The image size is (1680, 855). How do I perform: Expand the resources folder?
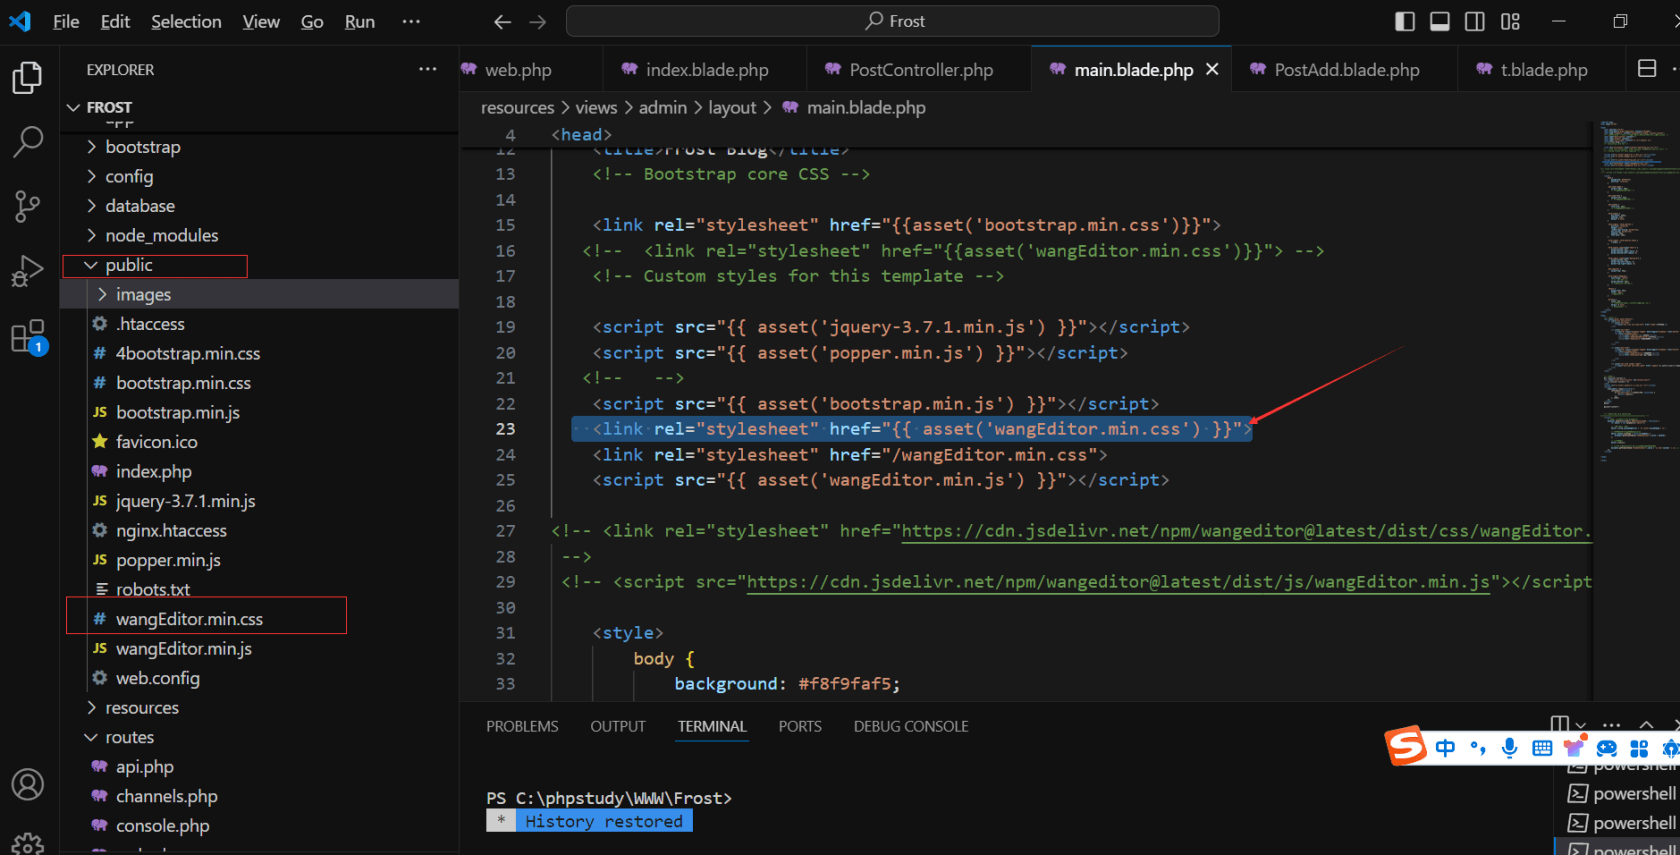pos(260,707)
